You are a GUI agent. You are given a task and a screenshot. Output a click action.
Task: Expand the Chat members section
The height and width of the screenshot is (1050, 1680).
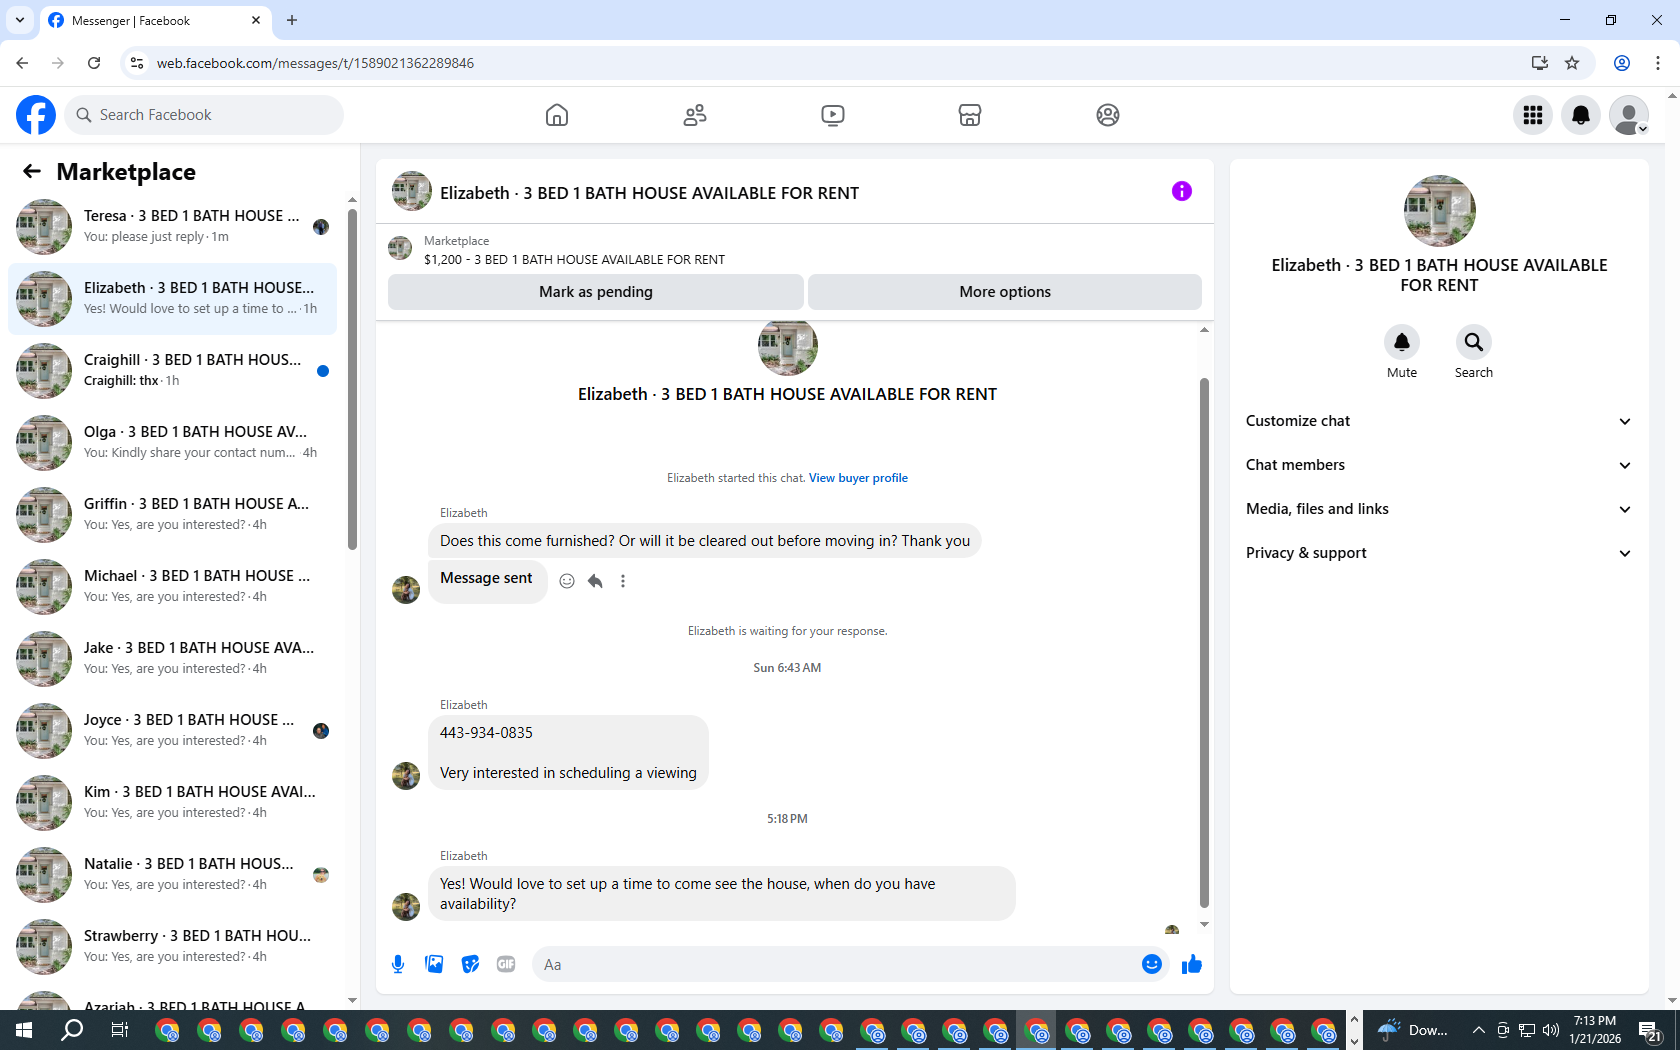click(1439, 465)
